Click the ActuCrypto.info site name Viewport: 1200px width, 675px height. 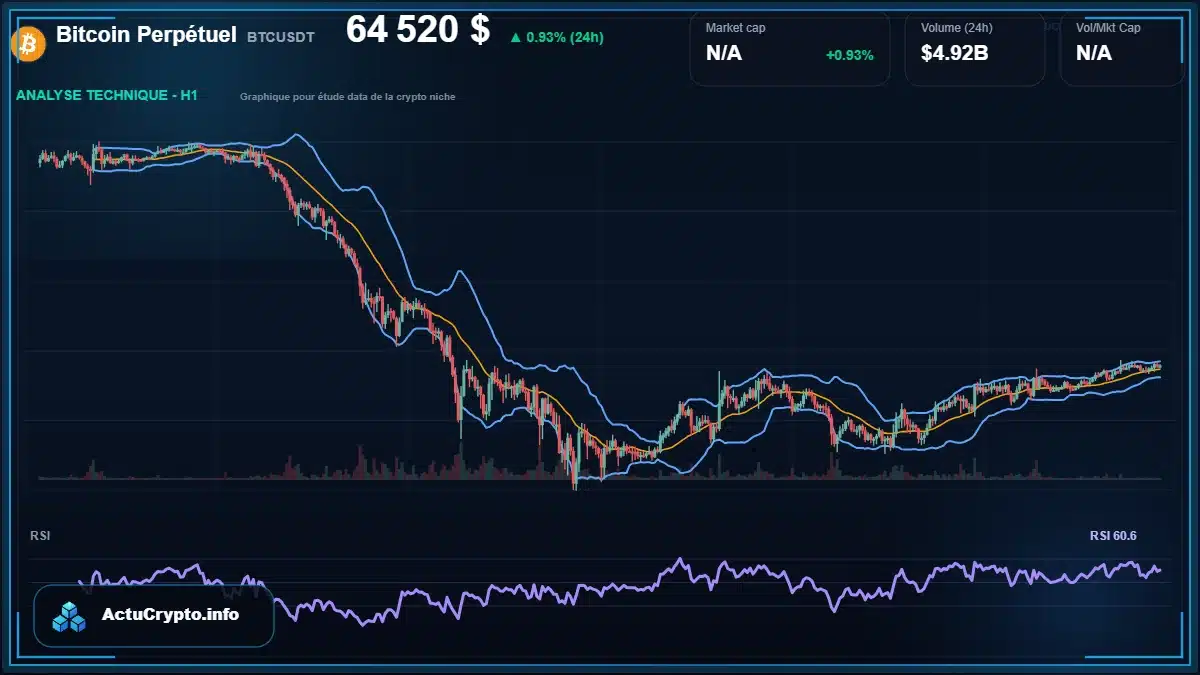[171, 615]
